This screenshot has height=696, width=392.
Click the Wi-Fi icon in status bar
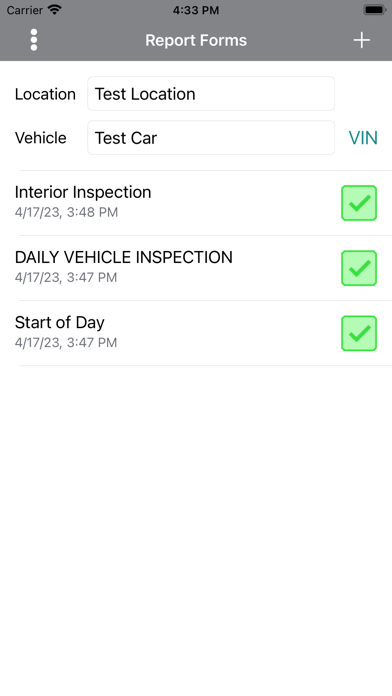pyautogui.click(x=55, y=10)
